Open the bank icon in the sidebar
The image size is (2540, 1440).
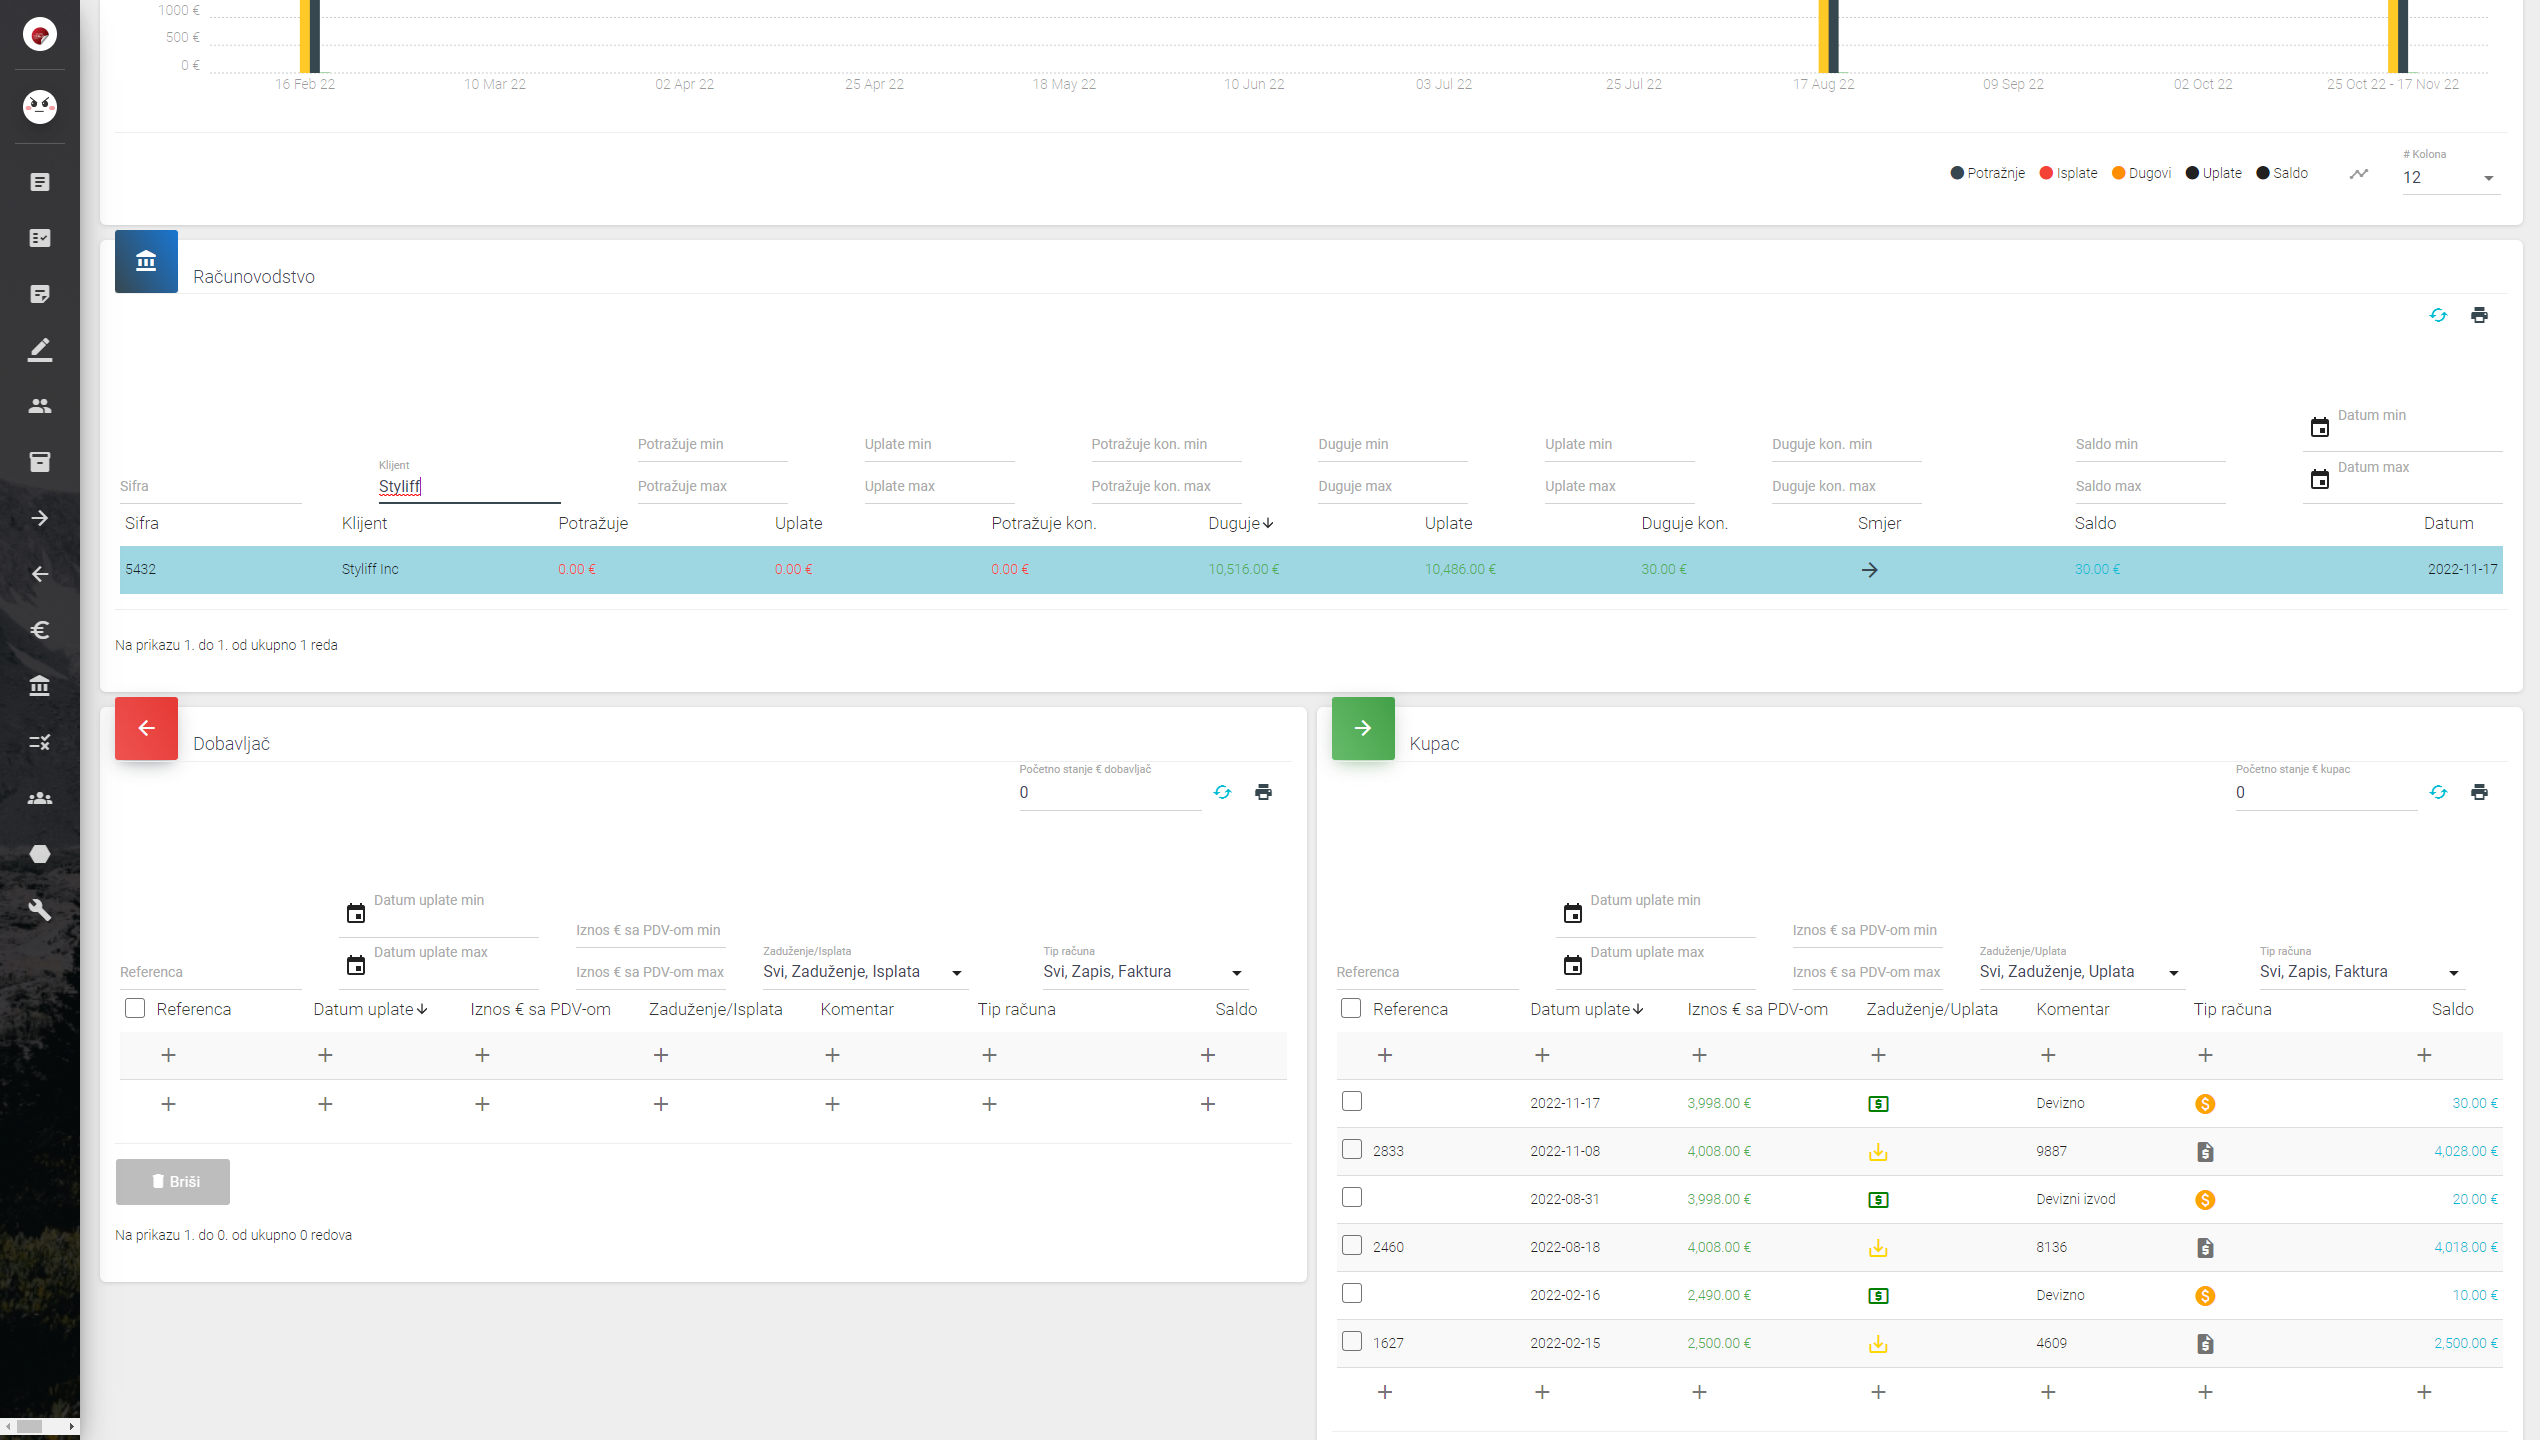pyautogui.click(x=40, y=686)
